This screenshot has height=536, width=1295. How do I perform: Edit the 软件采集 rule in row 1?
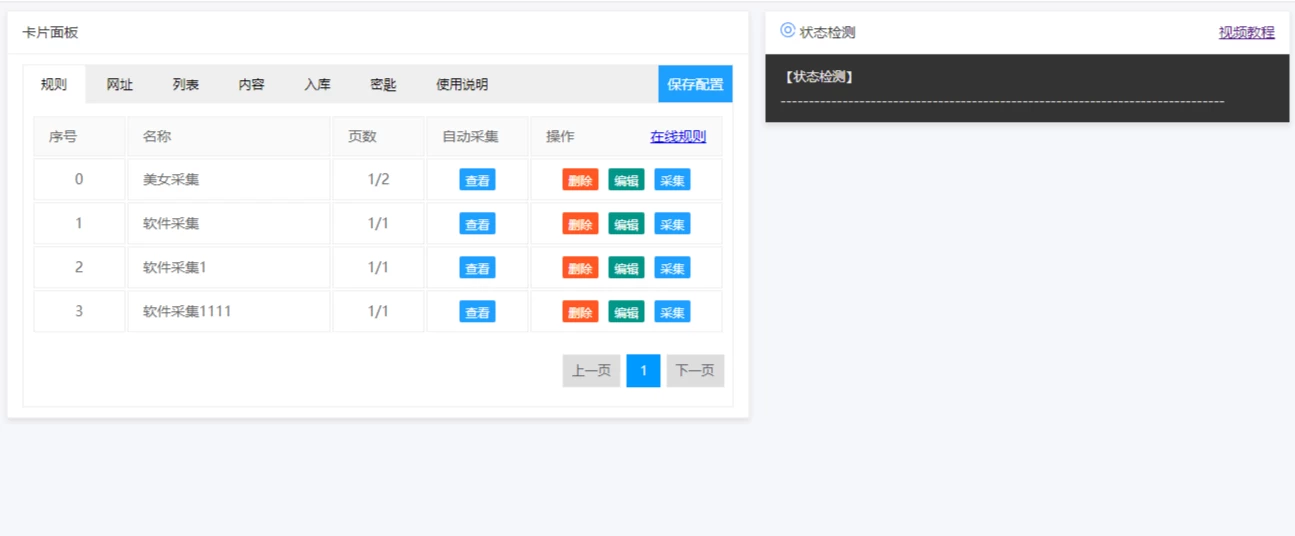pos(626,224)
